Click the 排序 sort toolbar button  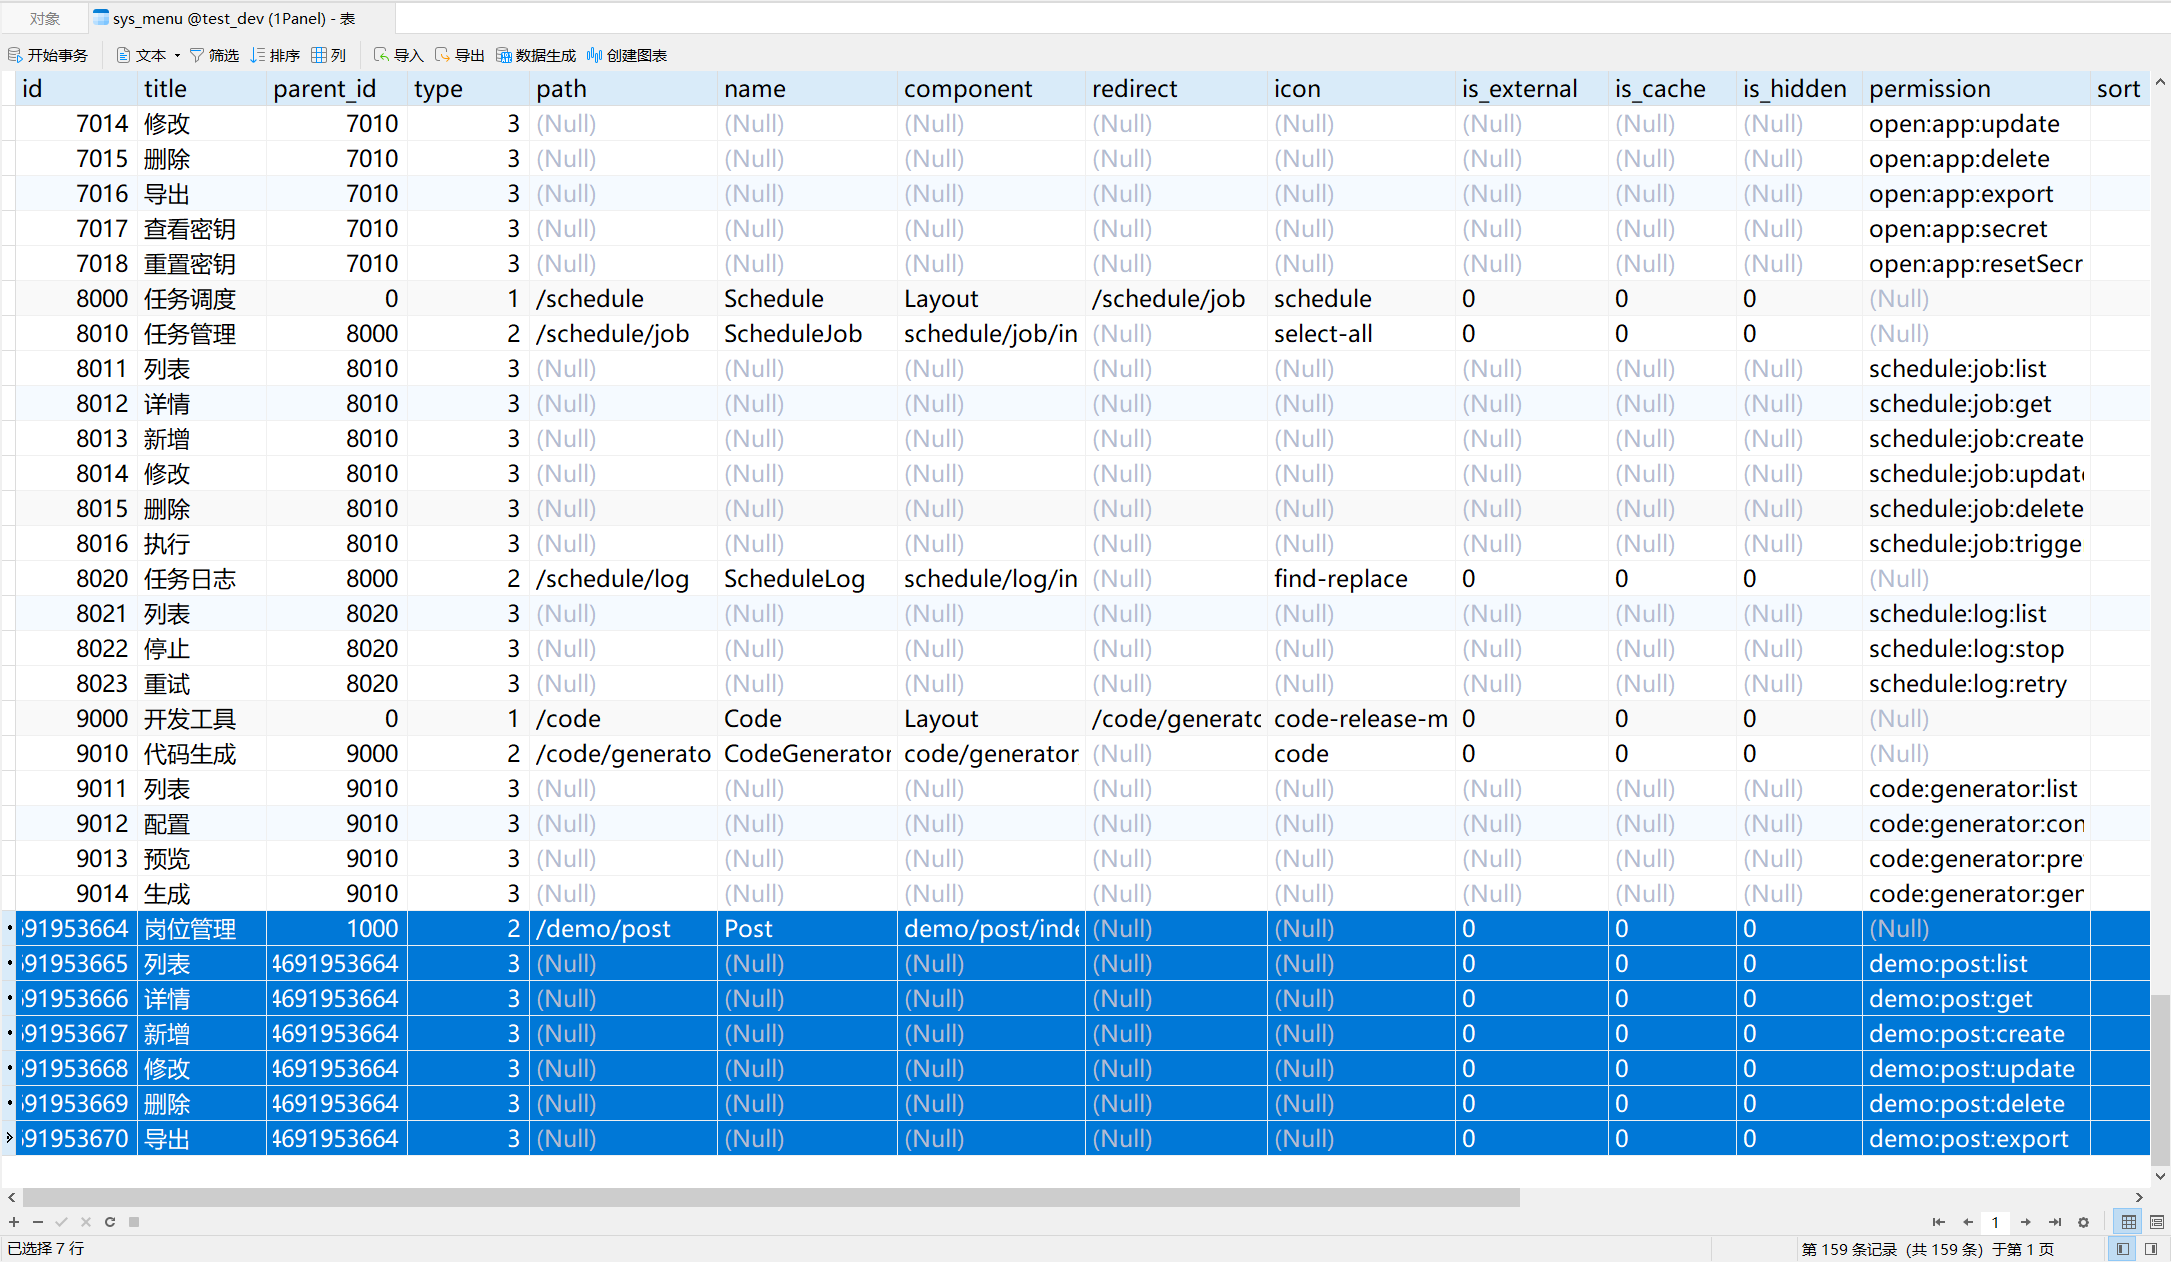(275, 55)
